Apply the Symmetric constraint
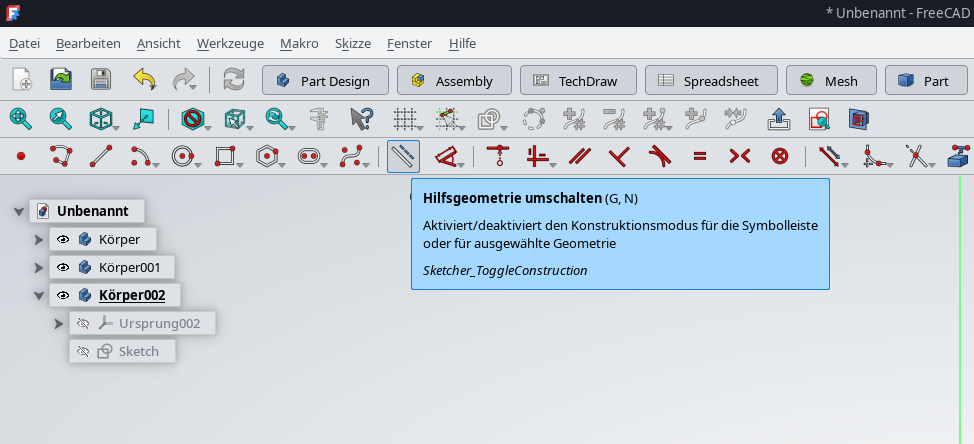 coord(740,156)
